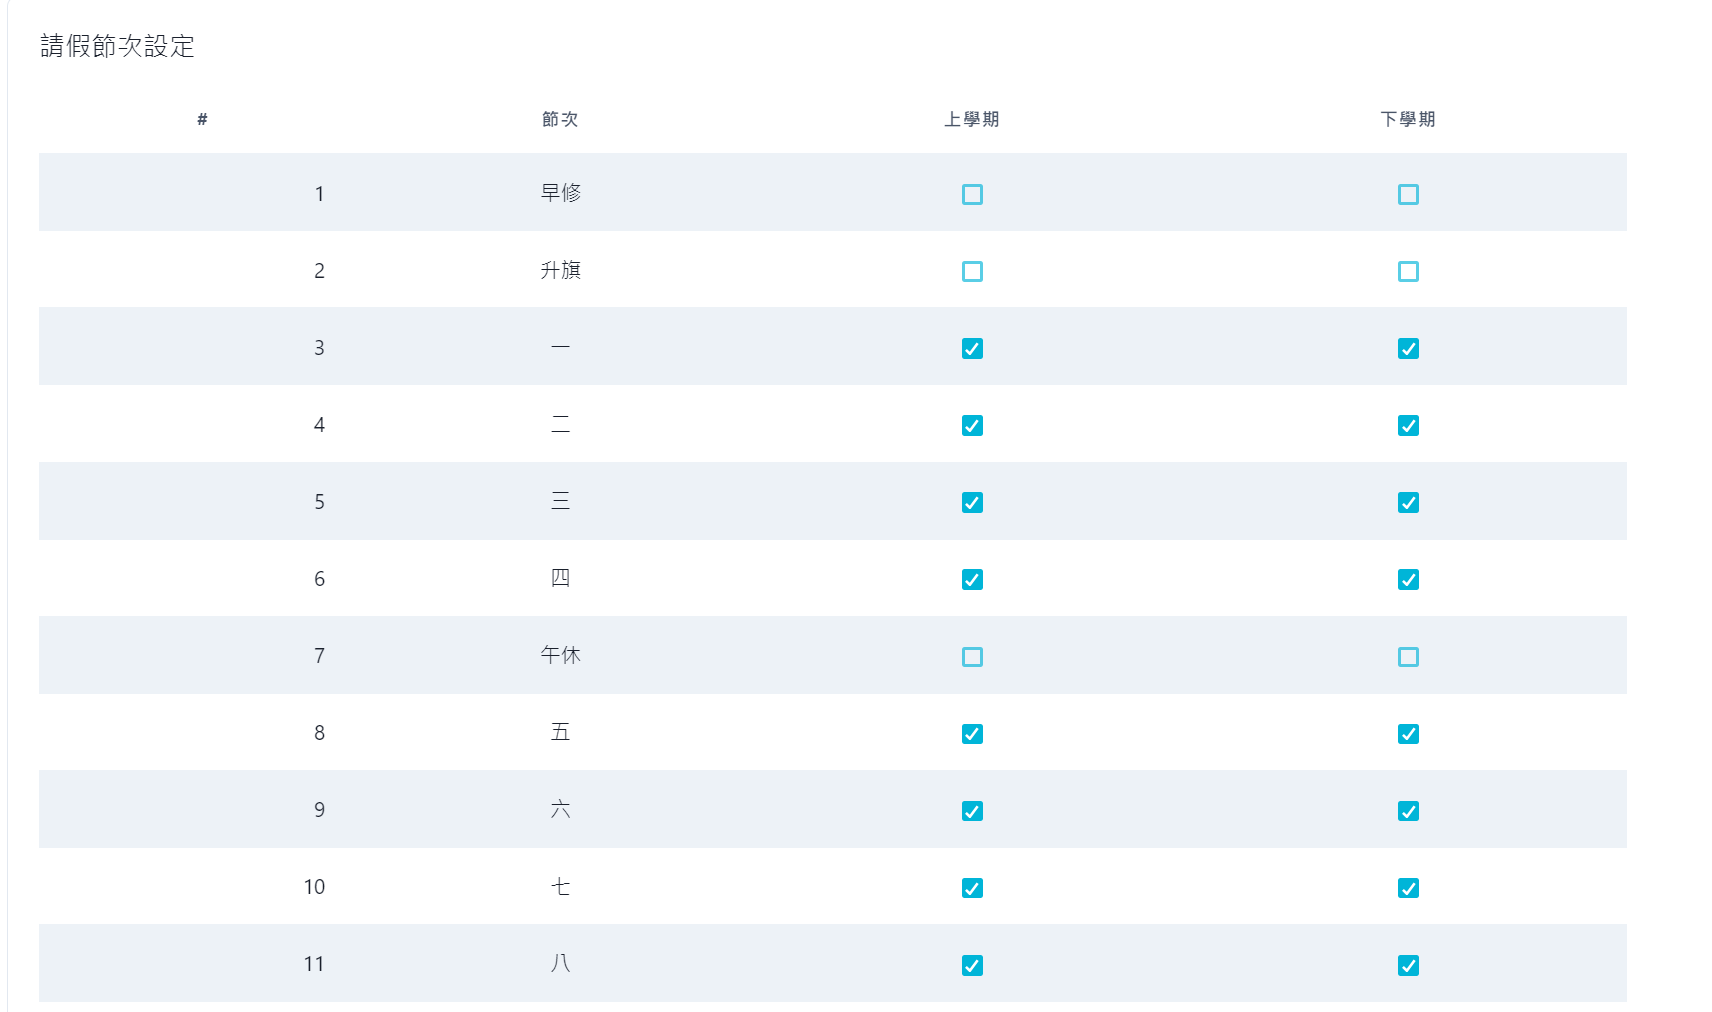Uncheck period 一 for 上學期
Image resolution: width=1712 pixels, height=1012 pixels.
click(x=972, y=348)
